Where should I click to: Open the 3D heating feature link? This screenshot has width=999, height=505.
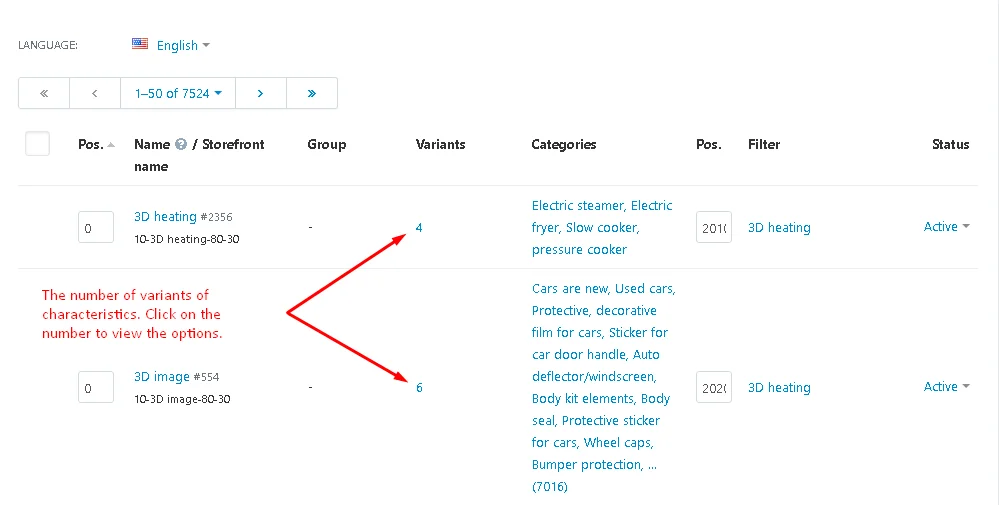165,217
